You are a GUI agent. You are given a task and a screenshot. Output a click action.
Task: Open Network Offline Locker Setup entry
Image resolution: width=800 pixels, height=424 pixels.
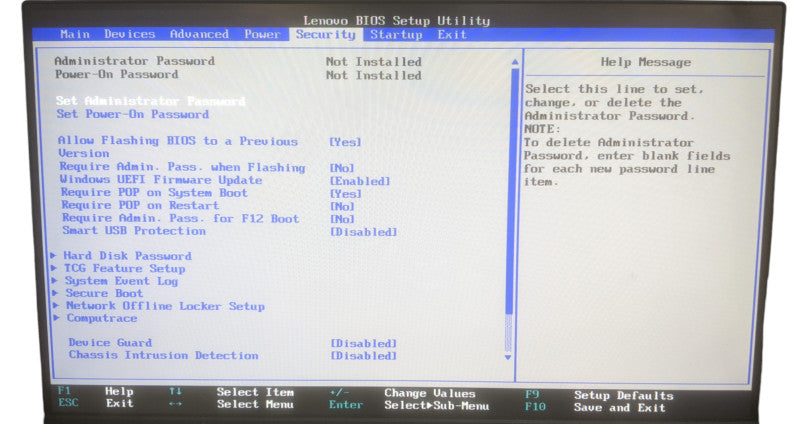165,306
